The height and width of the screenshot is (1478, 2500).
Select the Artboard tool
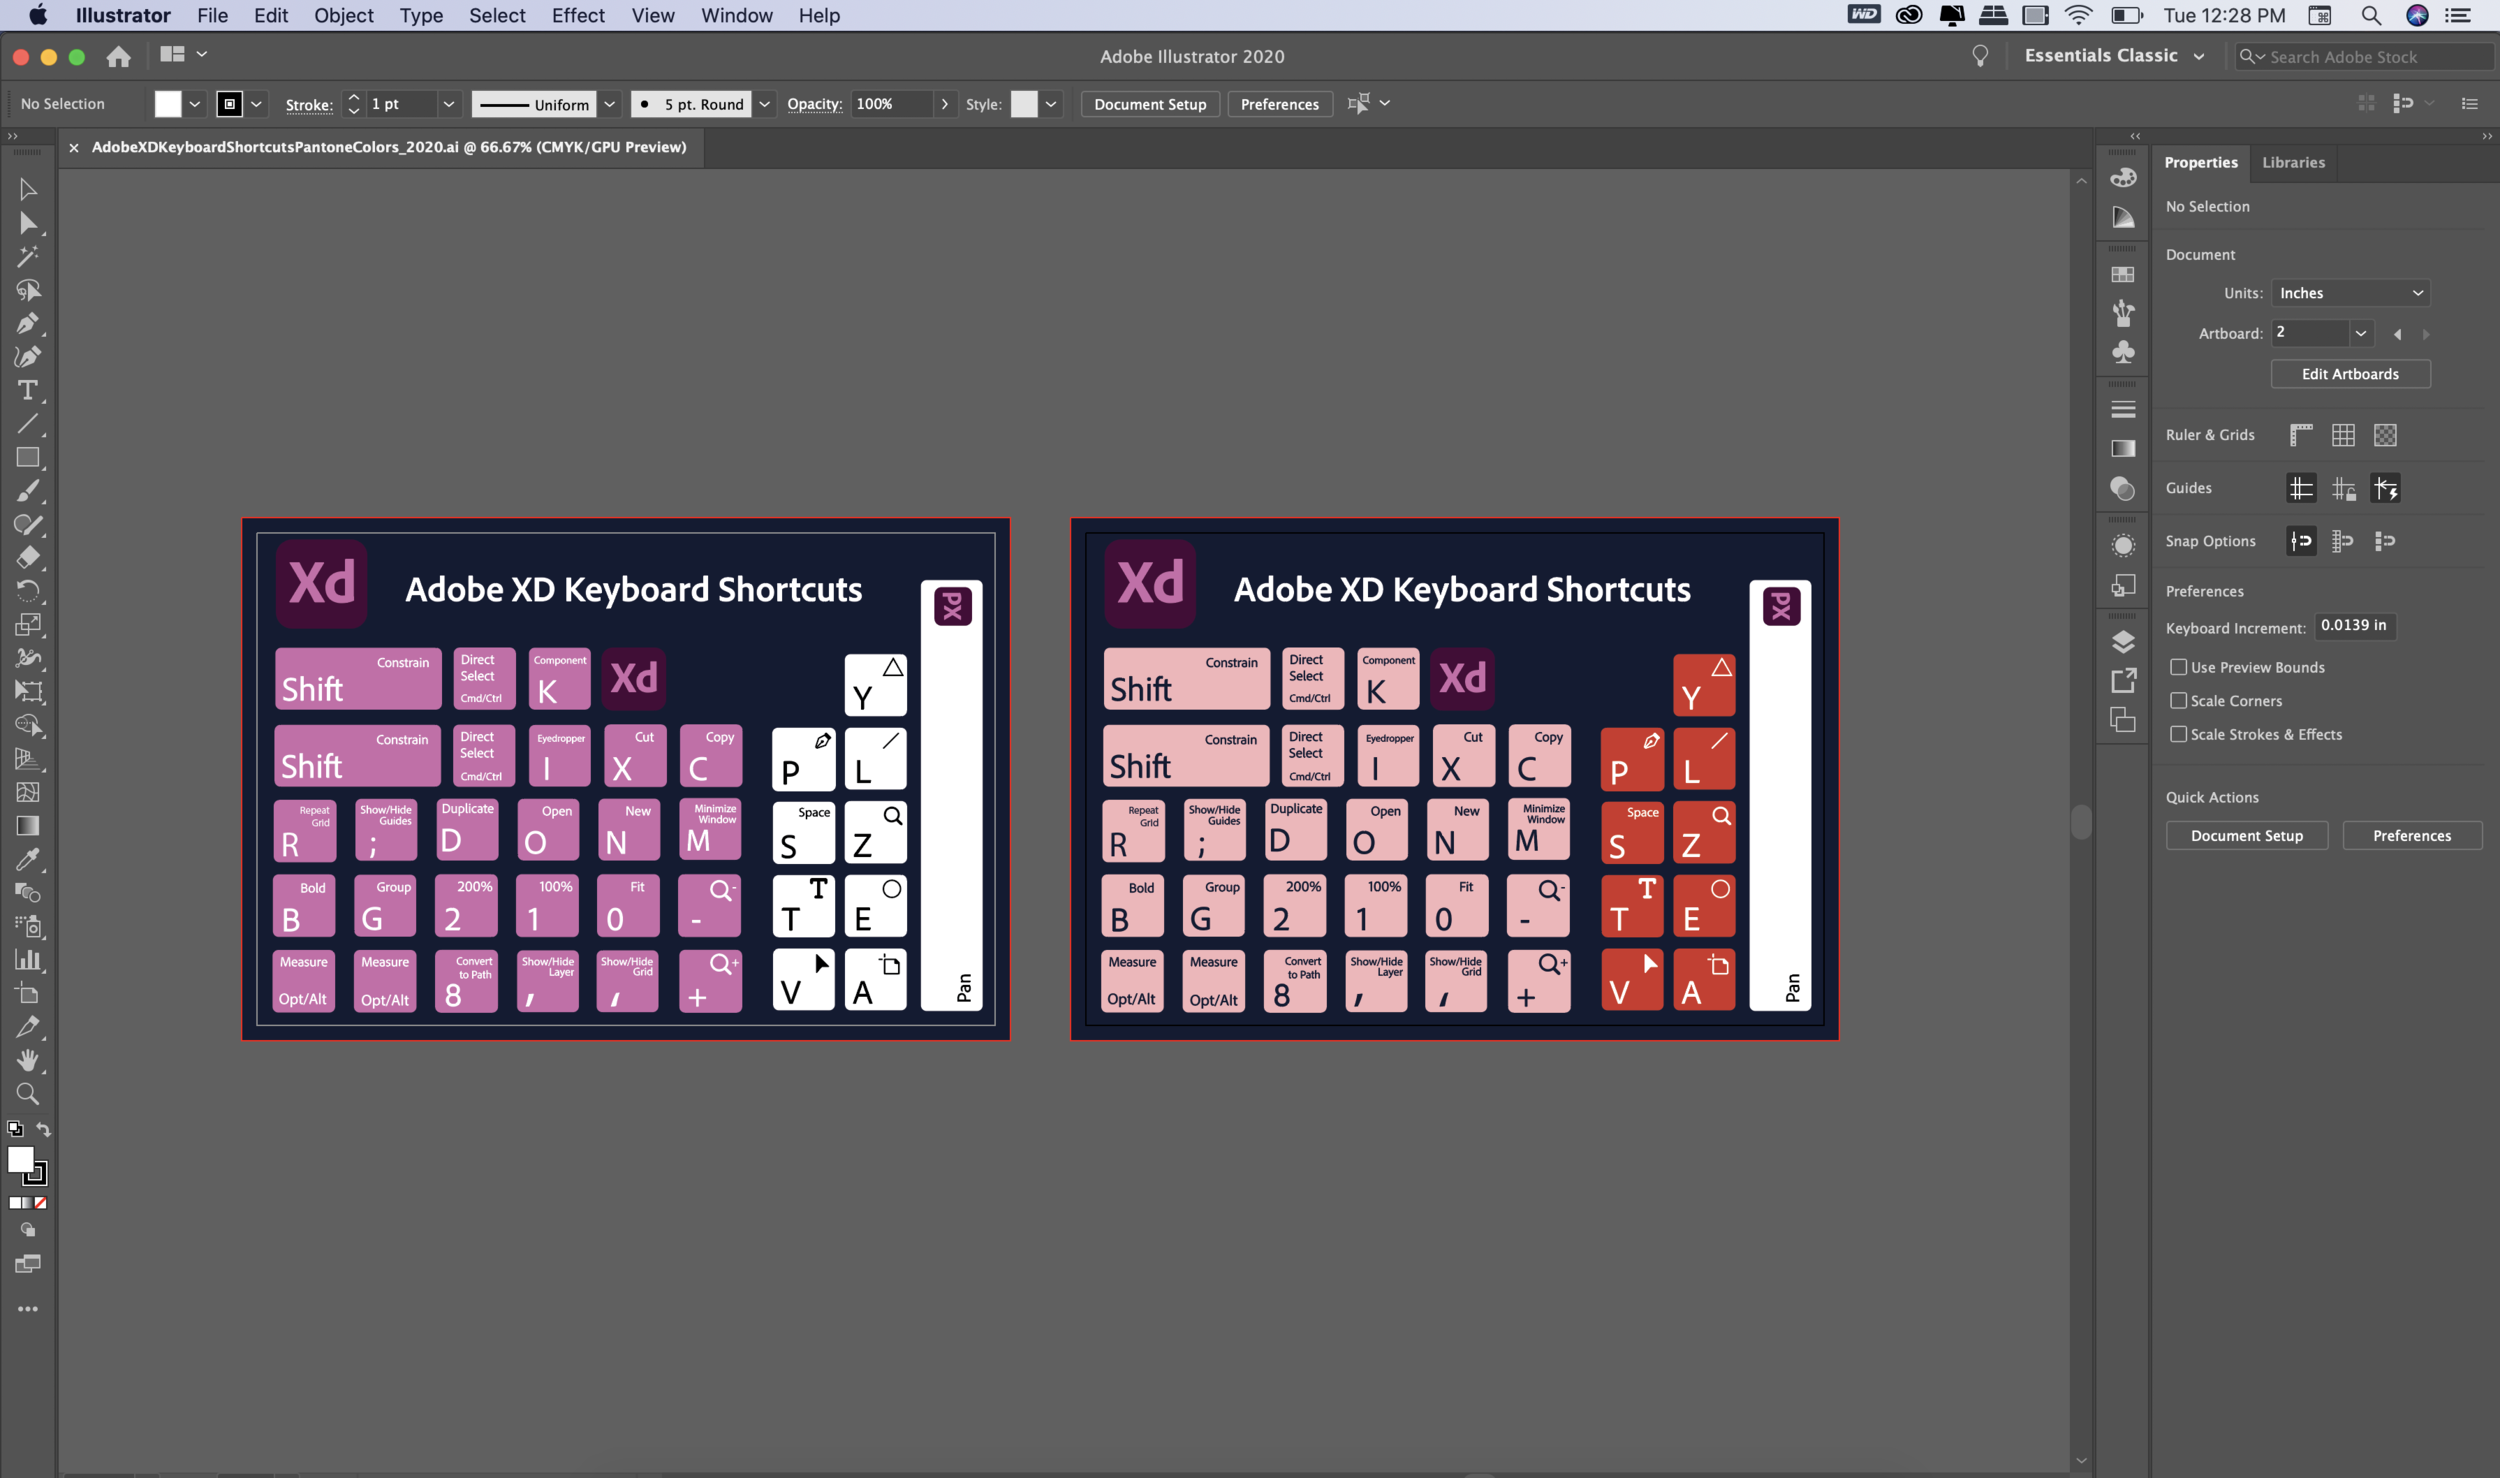point(28,994)
